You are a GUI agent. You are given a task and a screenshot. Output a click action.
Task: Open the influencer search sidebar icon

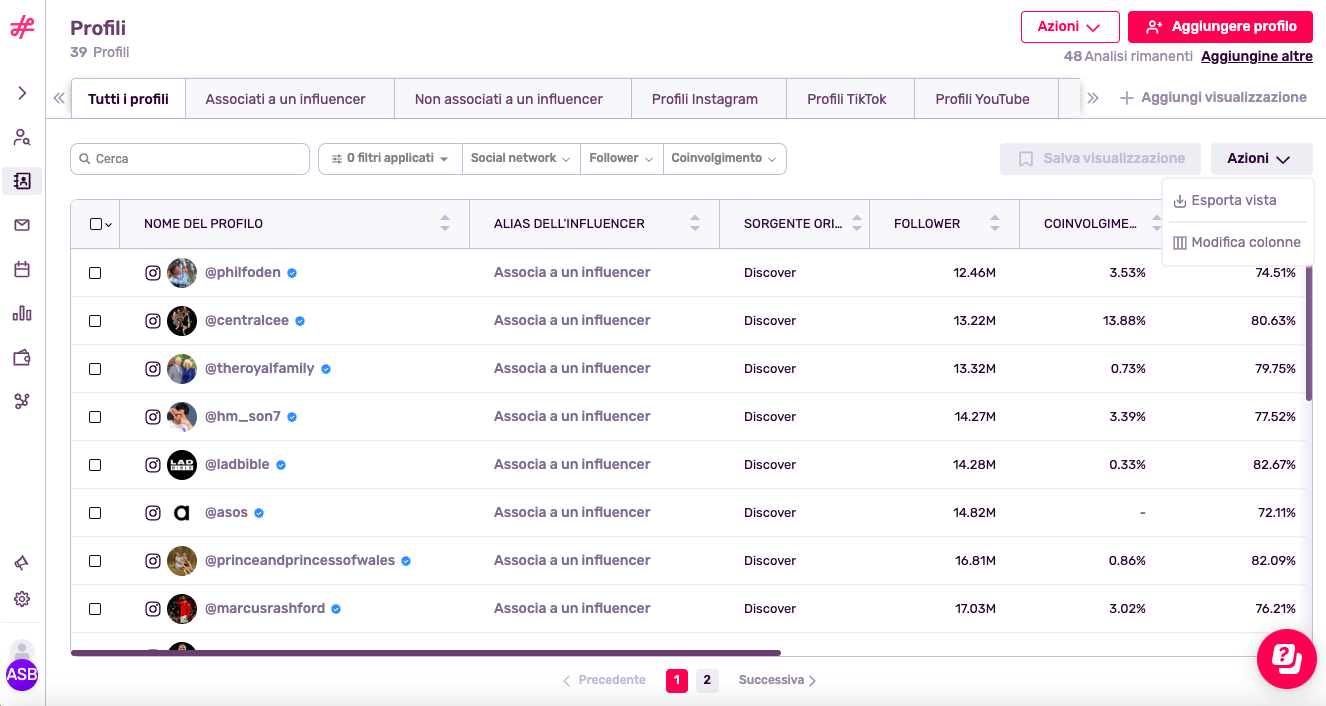(x=22, y=138)
